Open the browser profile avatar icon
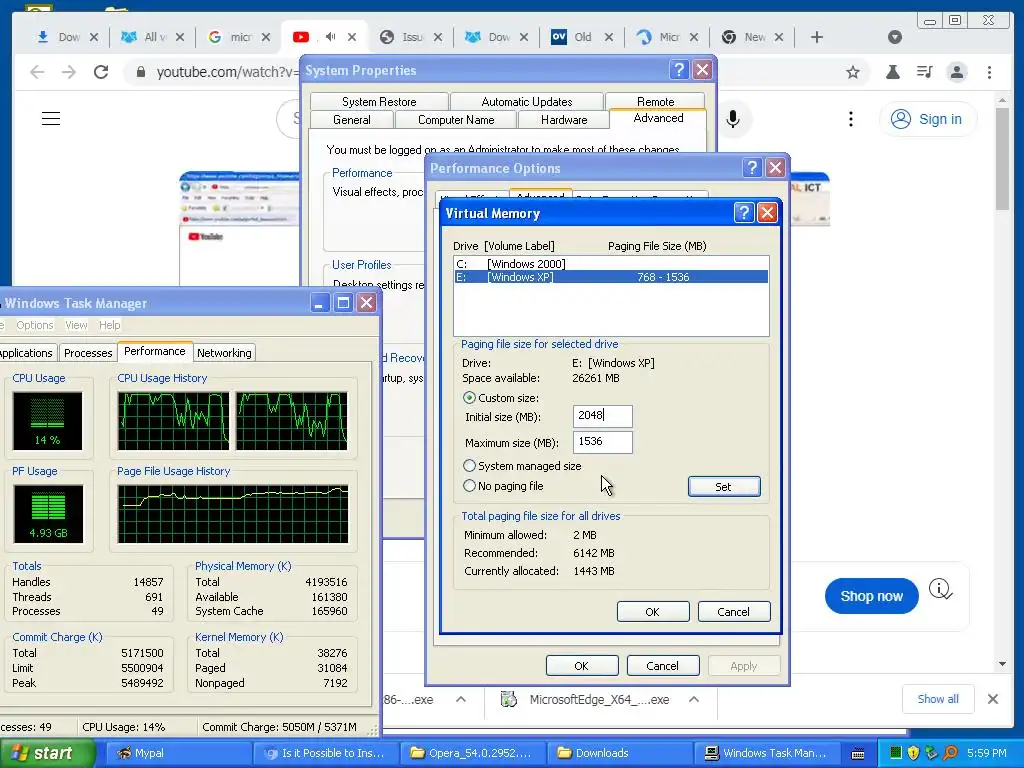Viewport: 1024px width, 768px height. 957,72
